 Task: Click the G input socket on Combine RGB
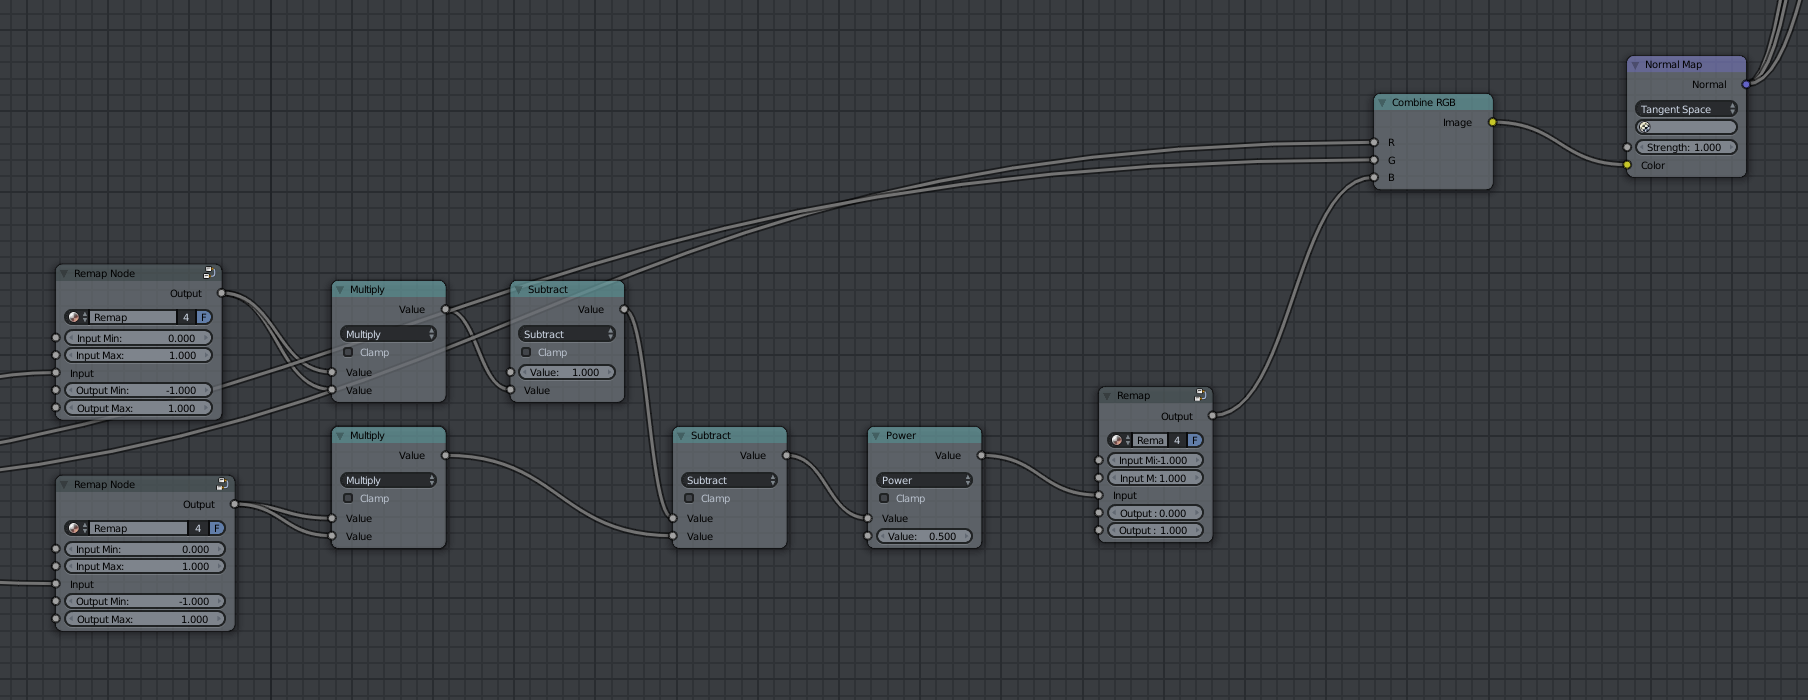[x=1374, y=160]
